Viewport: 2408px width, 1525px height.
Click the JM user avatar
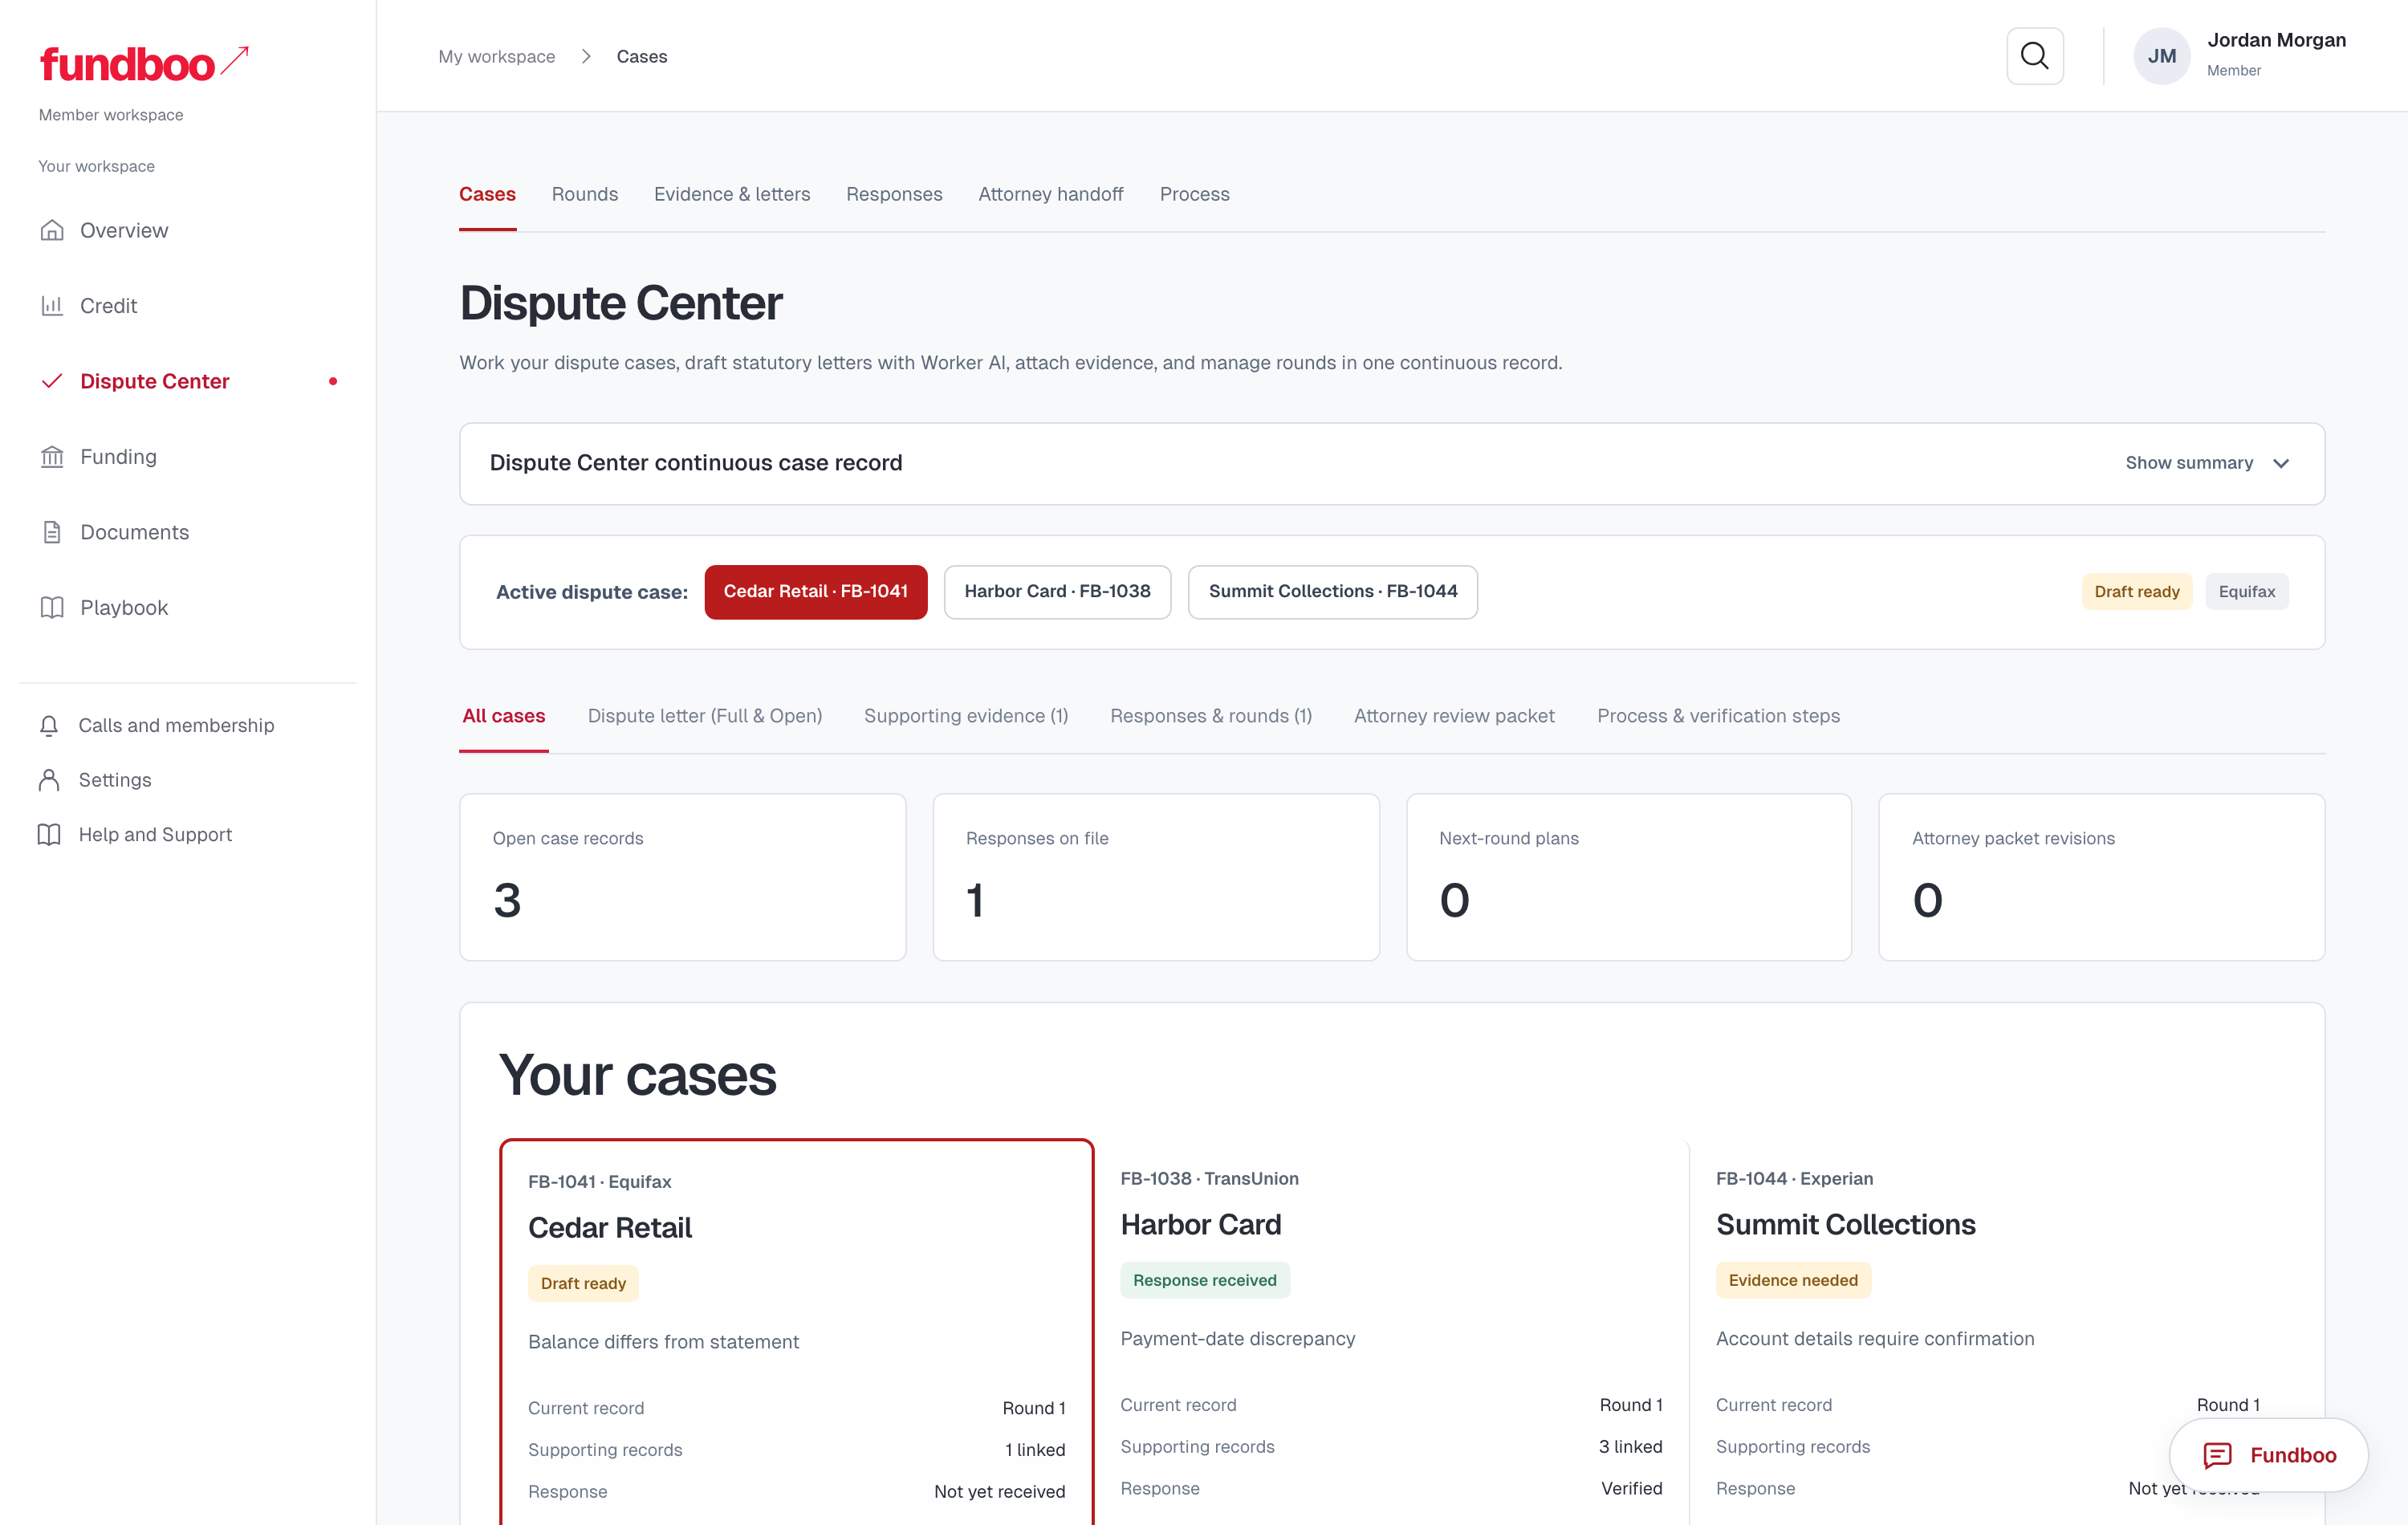[x=2162, y=56]
